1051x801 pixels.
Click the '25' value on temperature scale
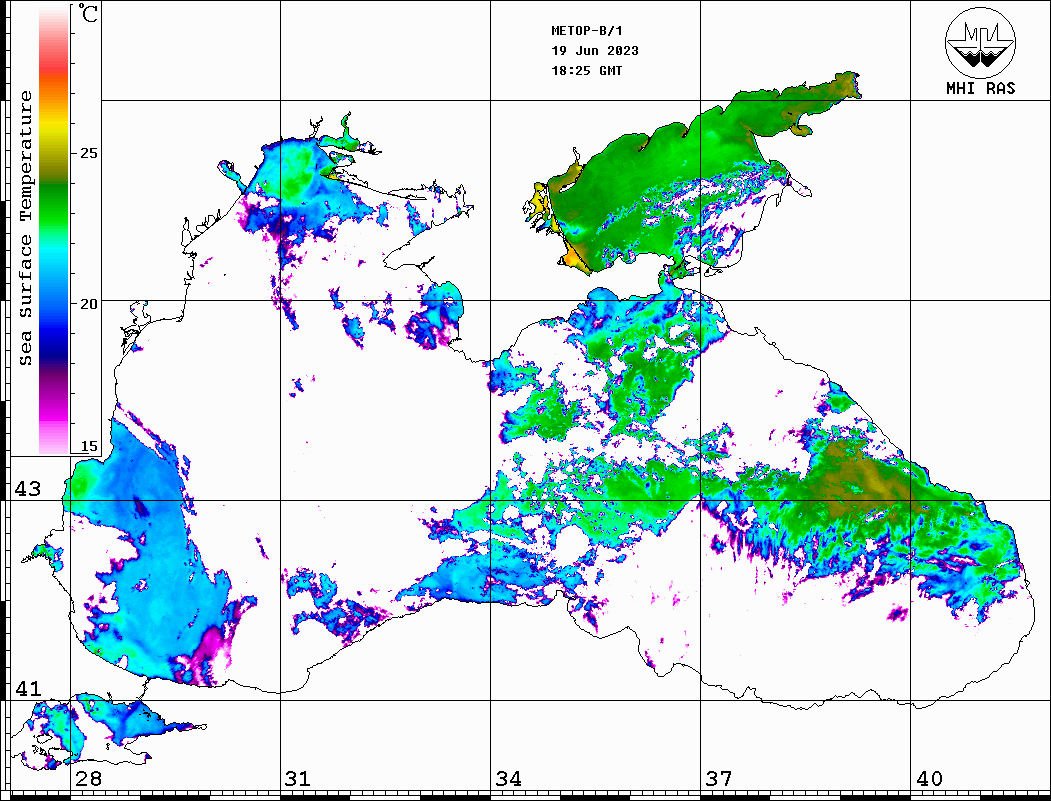pyautogui.click(x=88, y=153)
